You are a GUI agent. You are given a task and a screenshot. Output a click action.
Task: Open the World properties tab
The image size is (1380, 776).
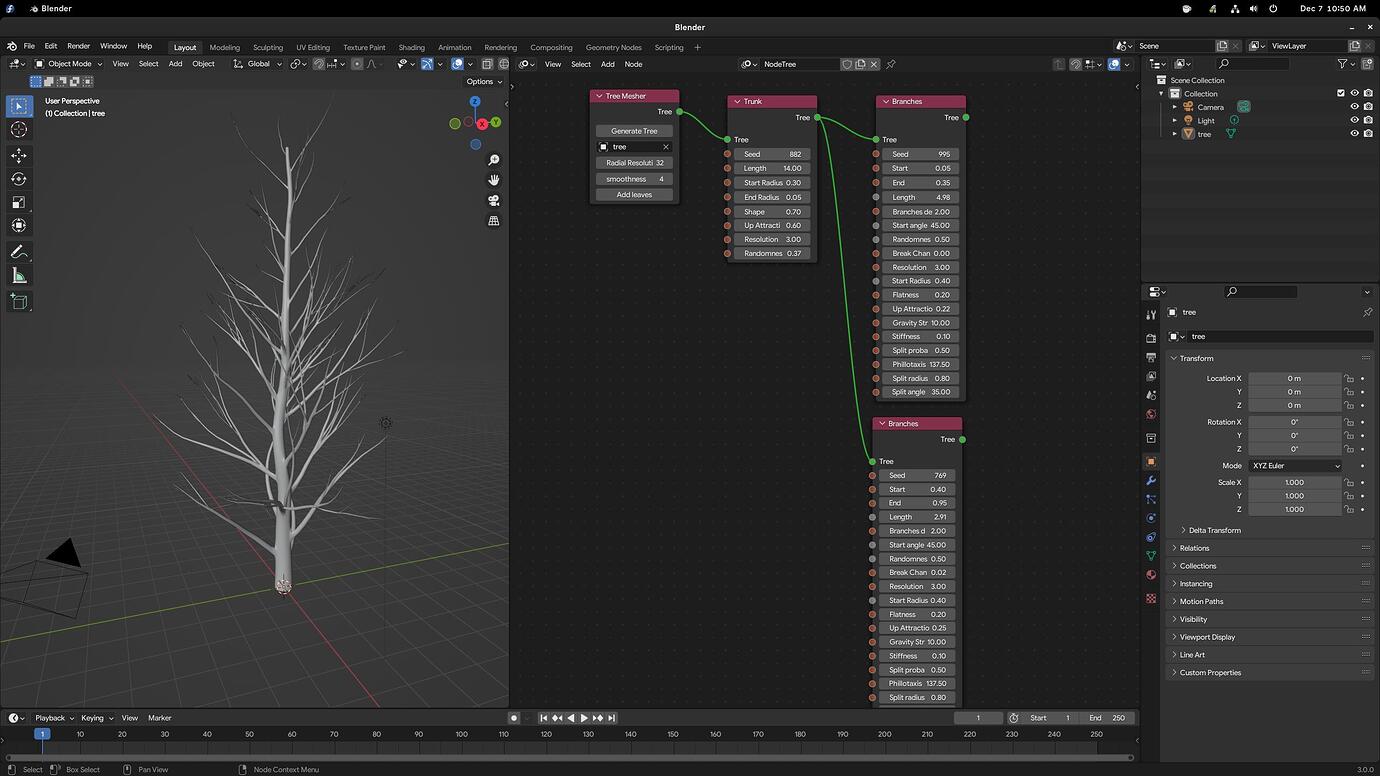point(1151,414)
